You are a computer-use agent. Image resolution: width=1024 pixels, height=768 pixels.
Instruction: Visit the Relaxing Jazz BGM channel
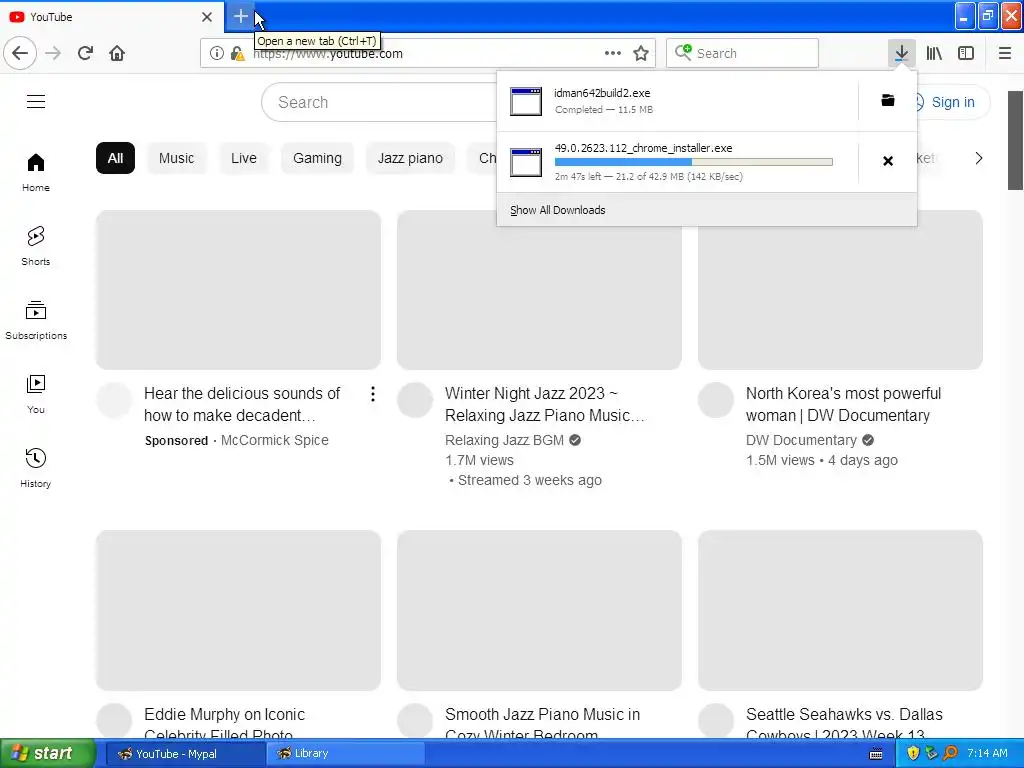[x=504, y=440]
